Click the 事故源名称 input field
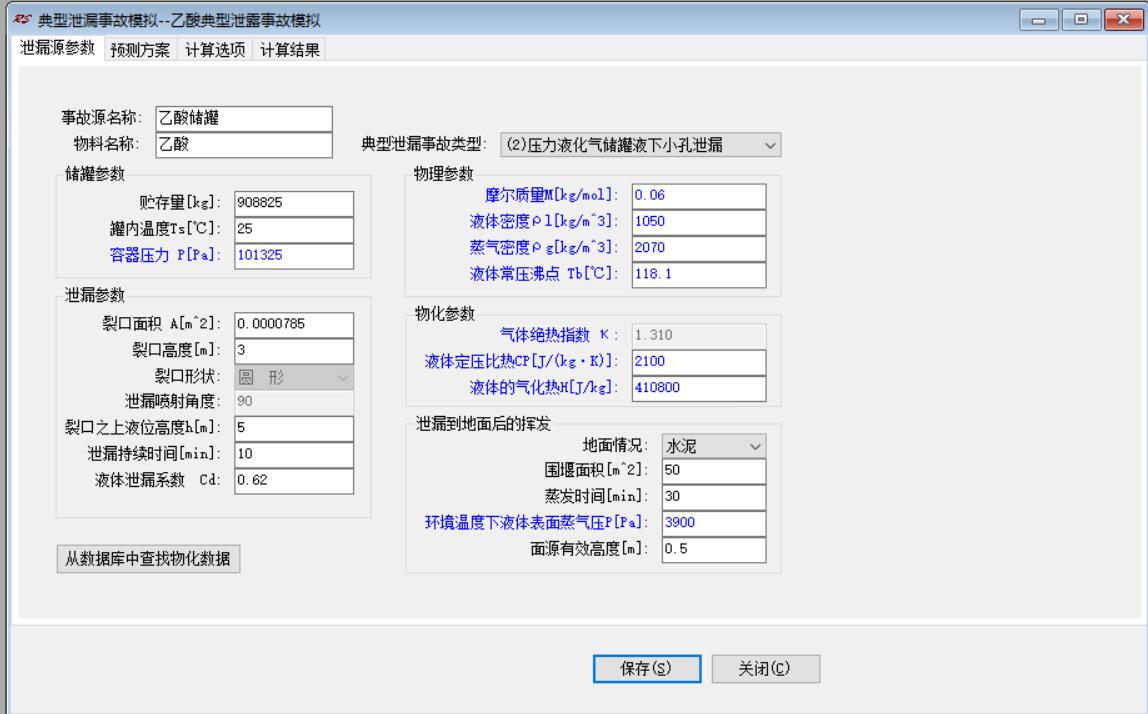 pyautogui.click(x=244, y=119)
